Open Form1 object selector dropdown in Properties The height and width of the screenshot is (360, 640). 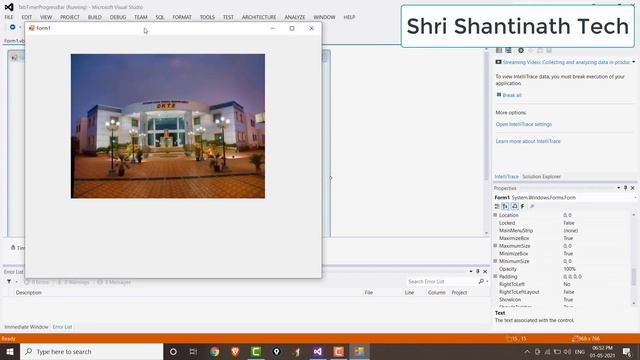pos(635,198)
